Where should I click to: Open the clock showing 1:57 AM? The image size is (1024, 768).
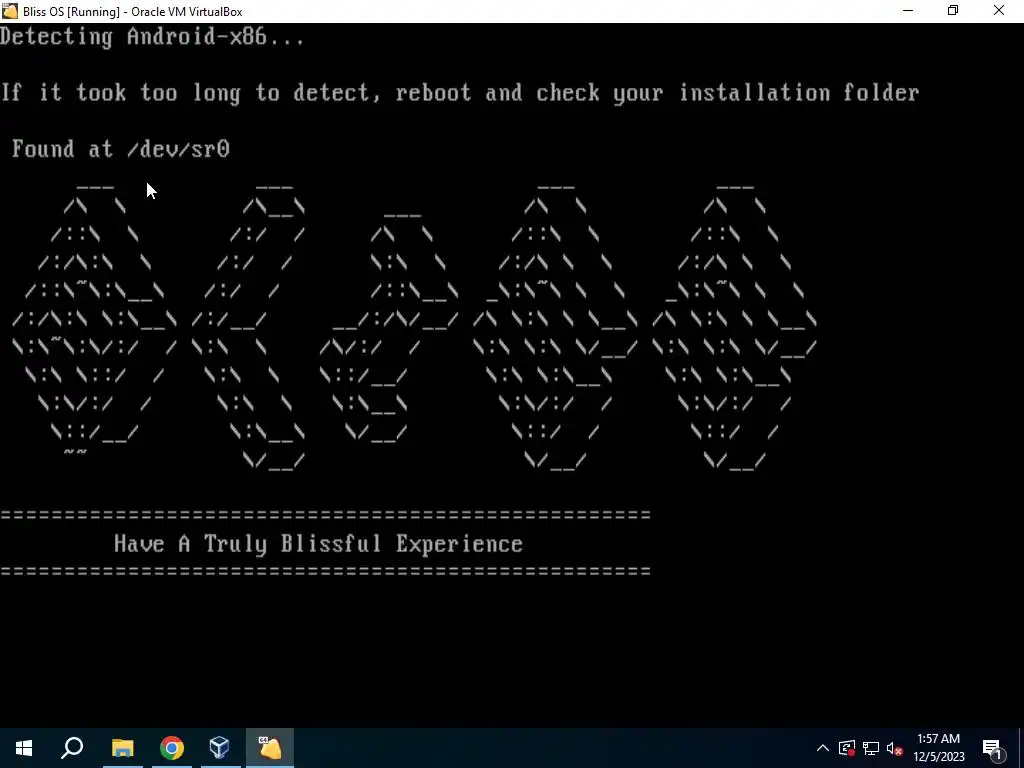(938, 748)
